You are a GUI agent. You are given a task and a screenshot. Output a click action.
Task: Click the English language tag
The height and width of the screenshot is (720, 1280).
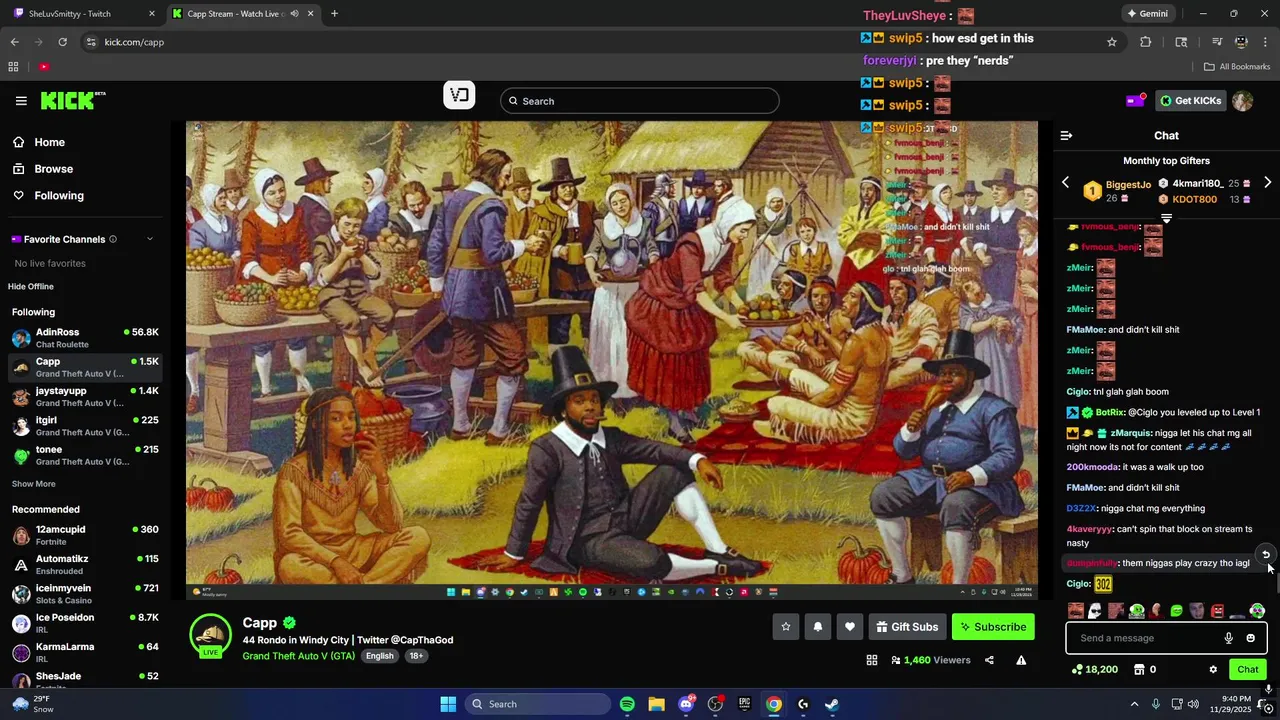pyautogui.click(x=379, y=656)
